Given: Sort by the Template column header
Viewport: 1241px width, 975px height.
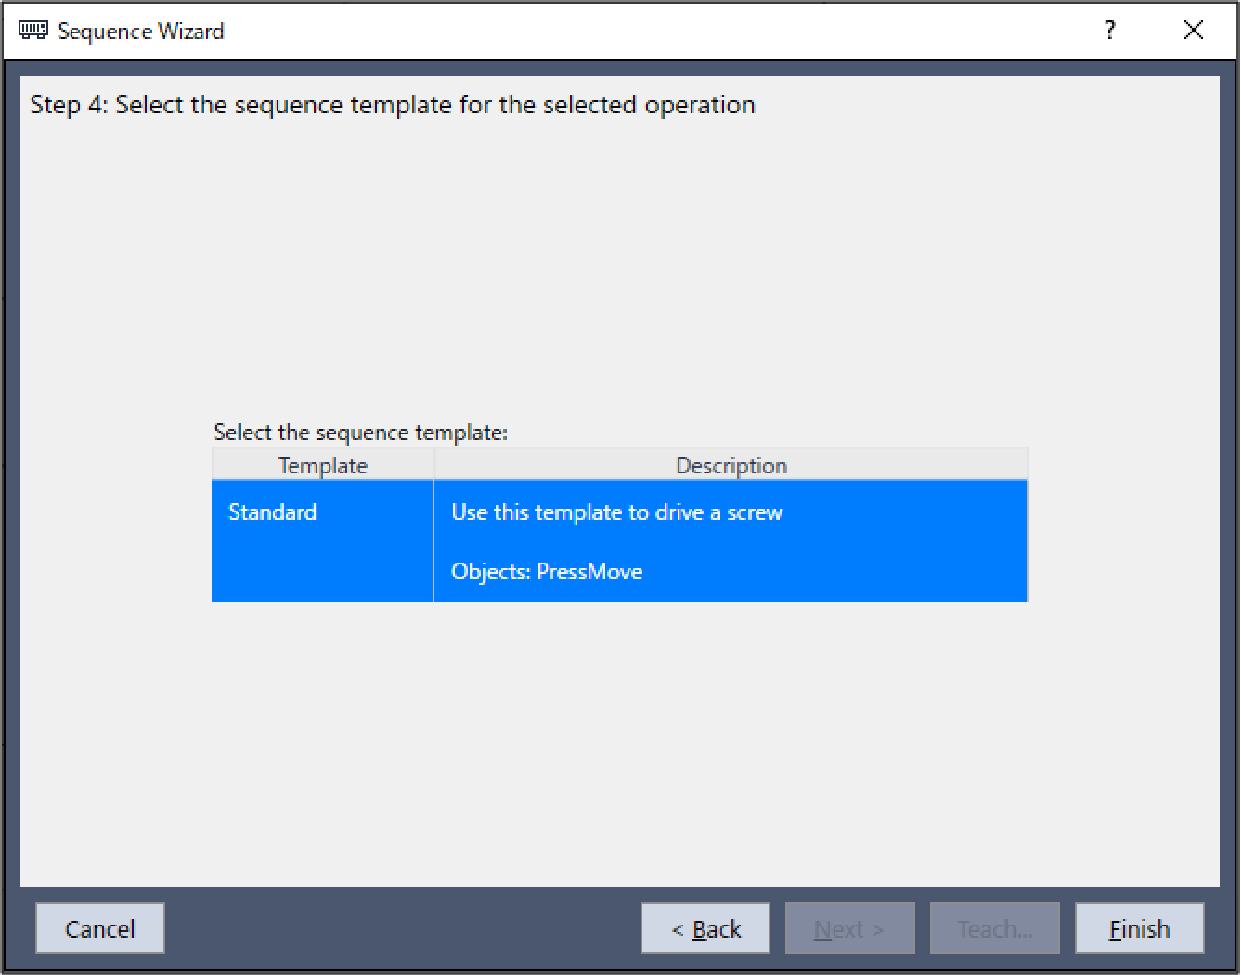Looking at the screenshot, I should pos(322,465).
